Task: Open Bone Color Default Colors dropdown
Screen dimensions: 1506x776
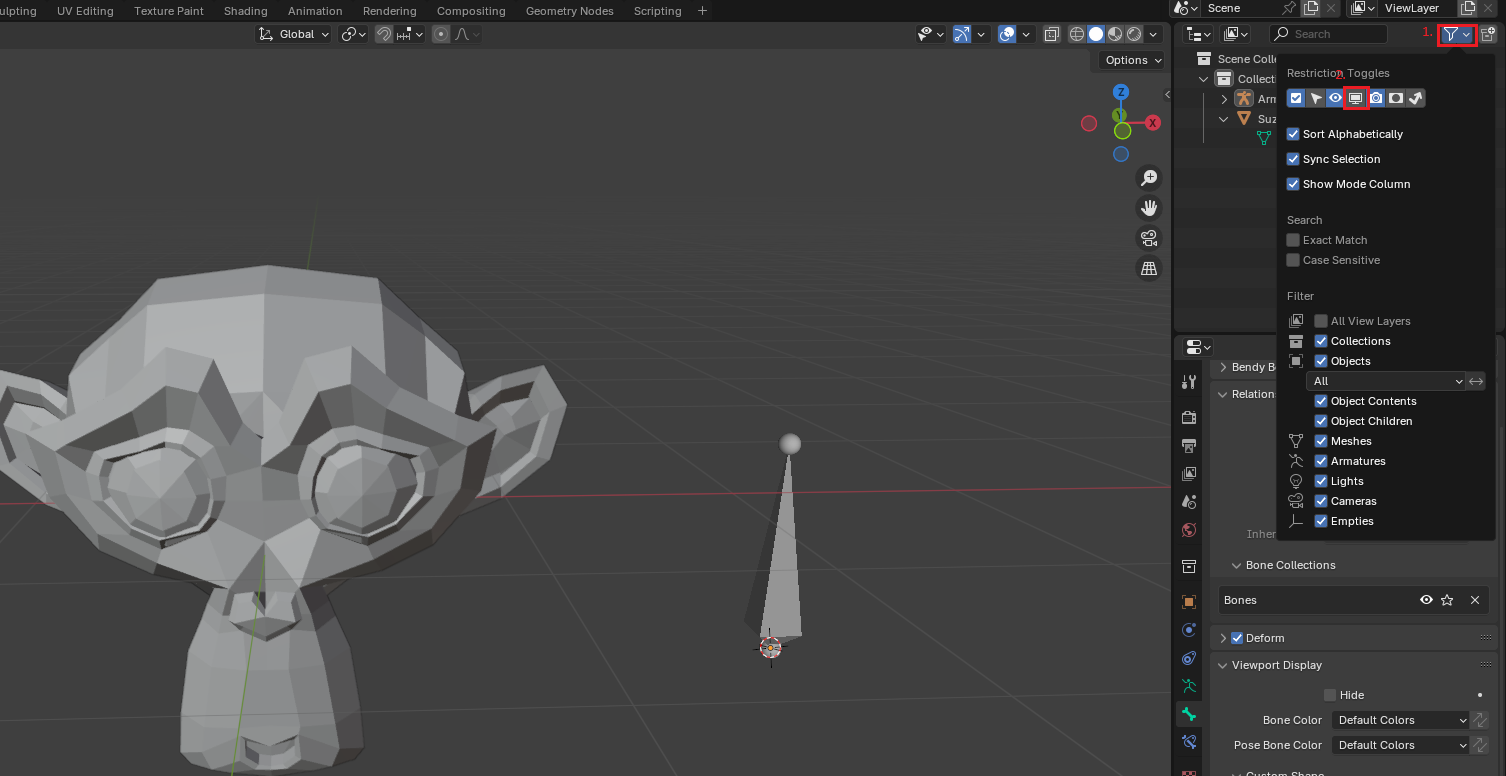Action: coord(1399,720)
